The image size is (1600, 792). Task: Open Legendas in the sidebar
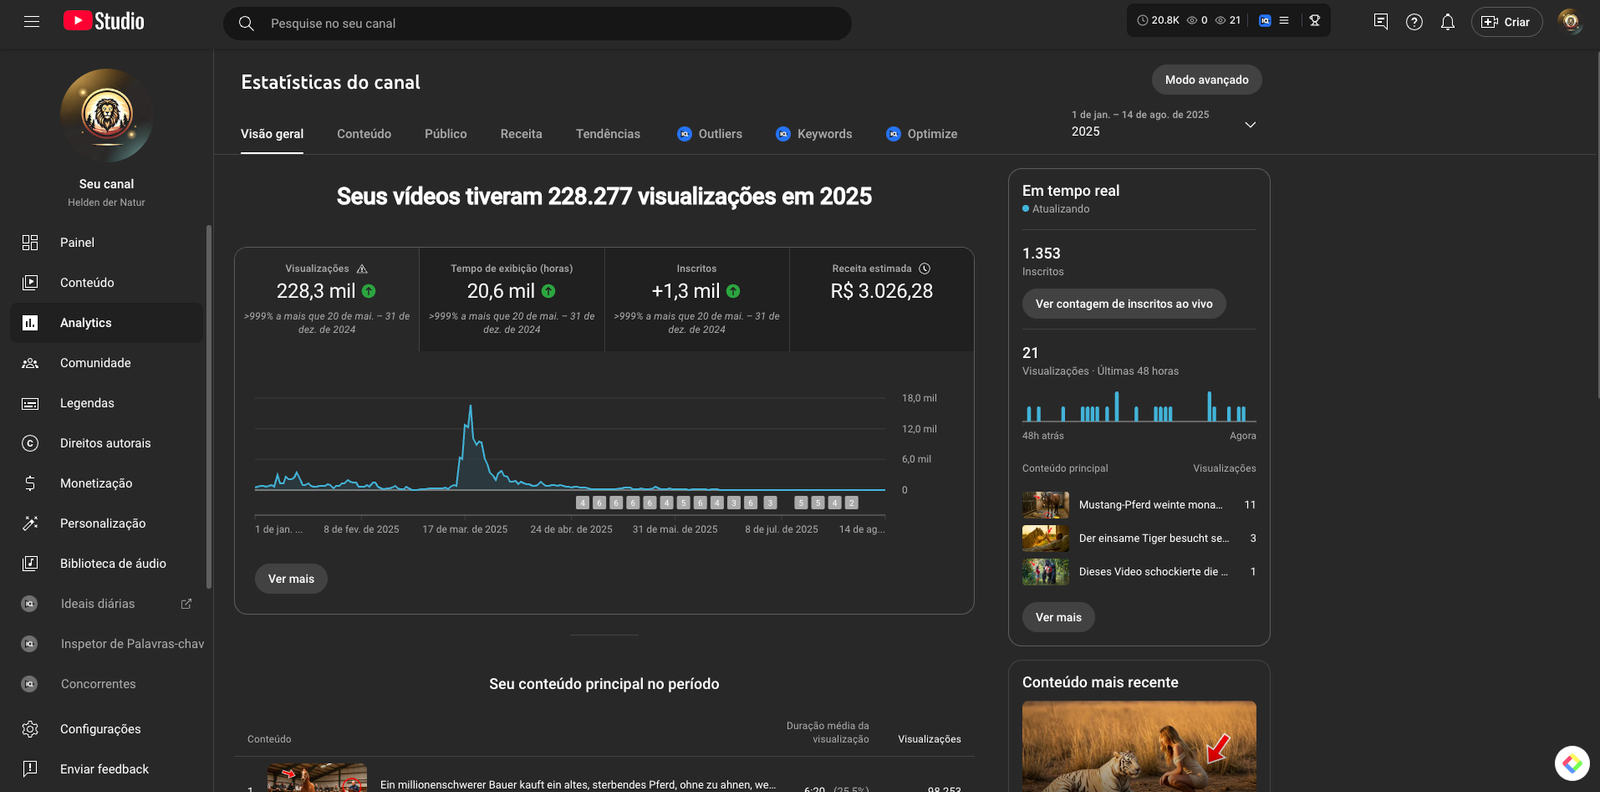point(107,403)
